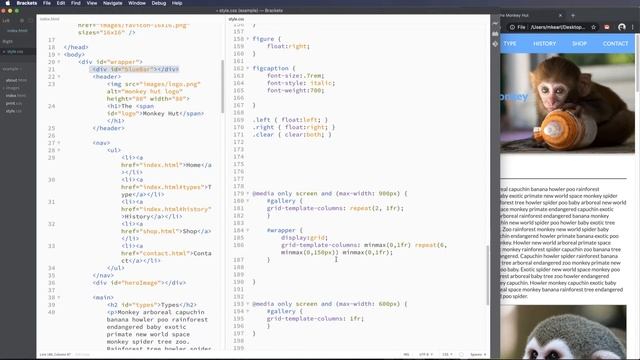Open style.css in project tree
Viewport: 640px width, 360px height.
(14, 111)
